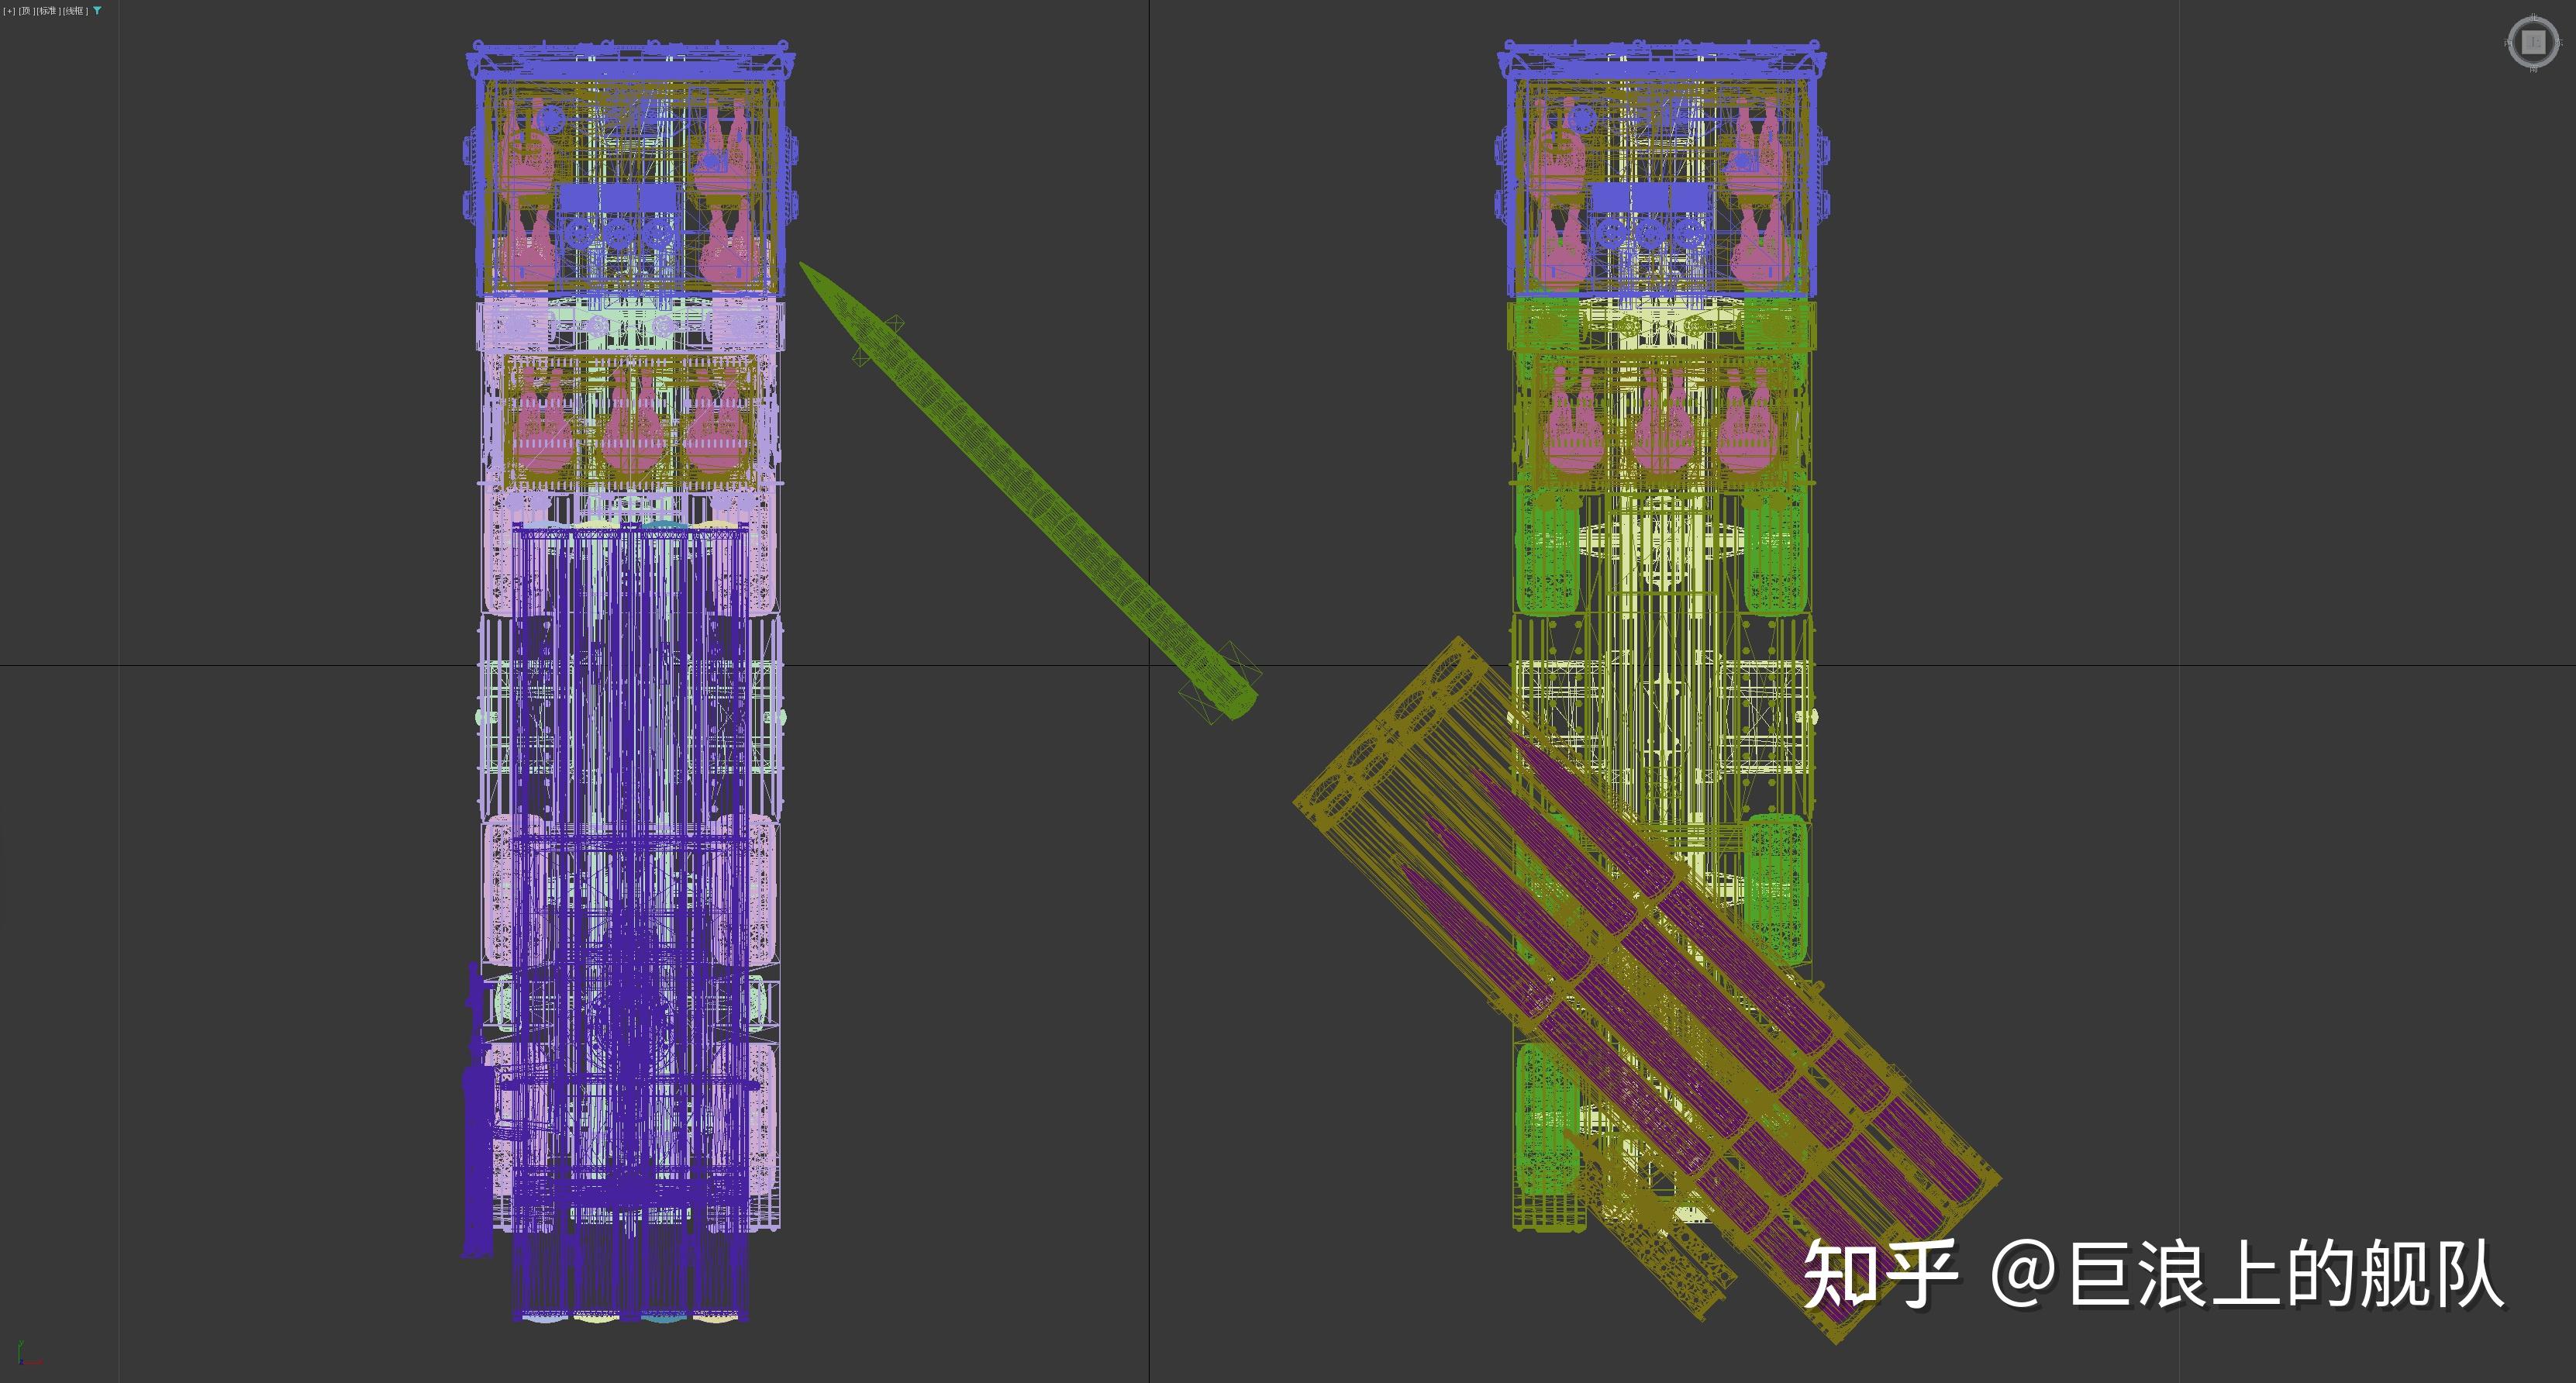This screenshot has height=1383, width=2576.
Task: Open the [线框] wireframe display menu
Action: coord(75,11)
